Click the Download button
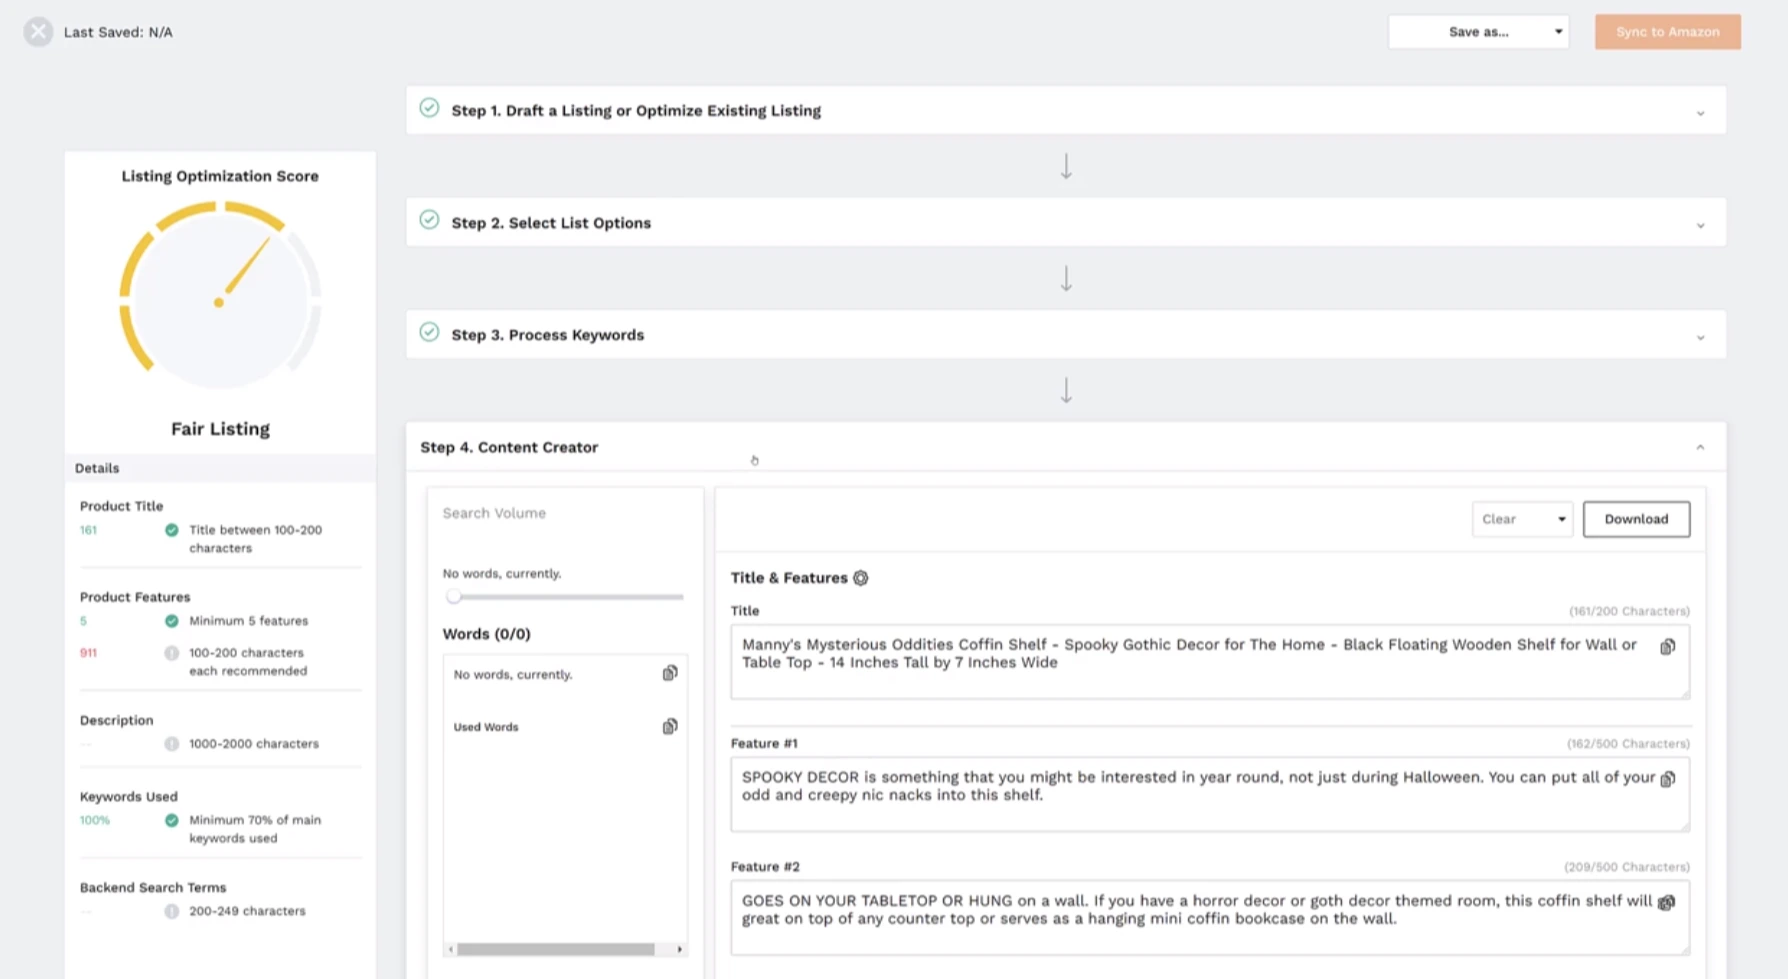Screen dimensions: 1788x979 coord(1635,519)
